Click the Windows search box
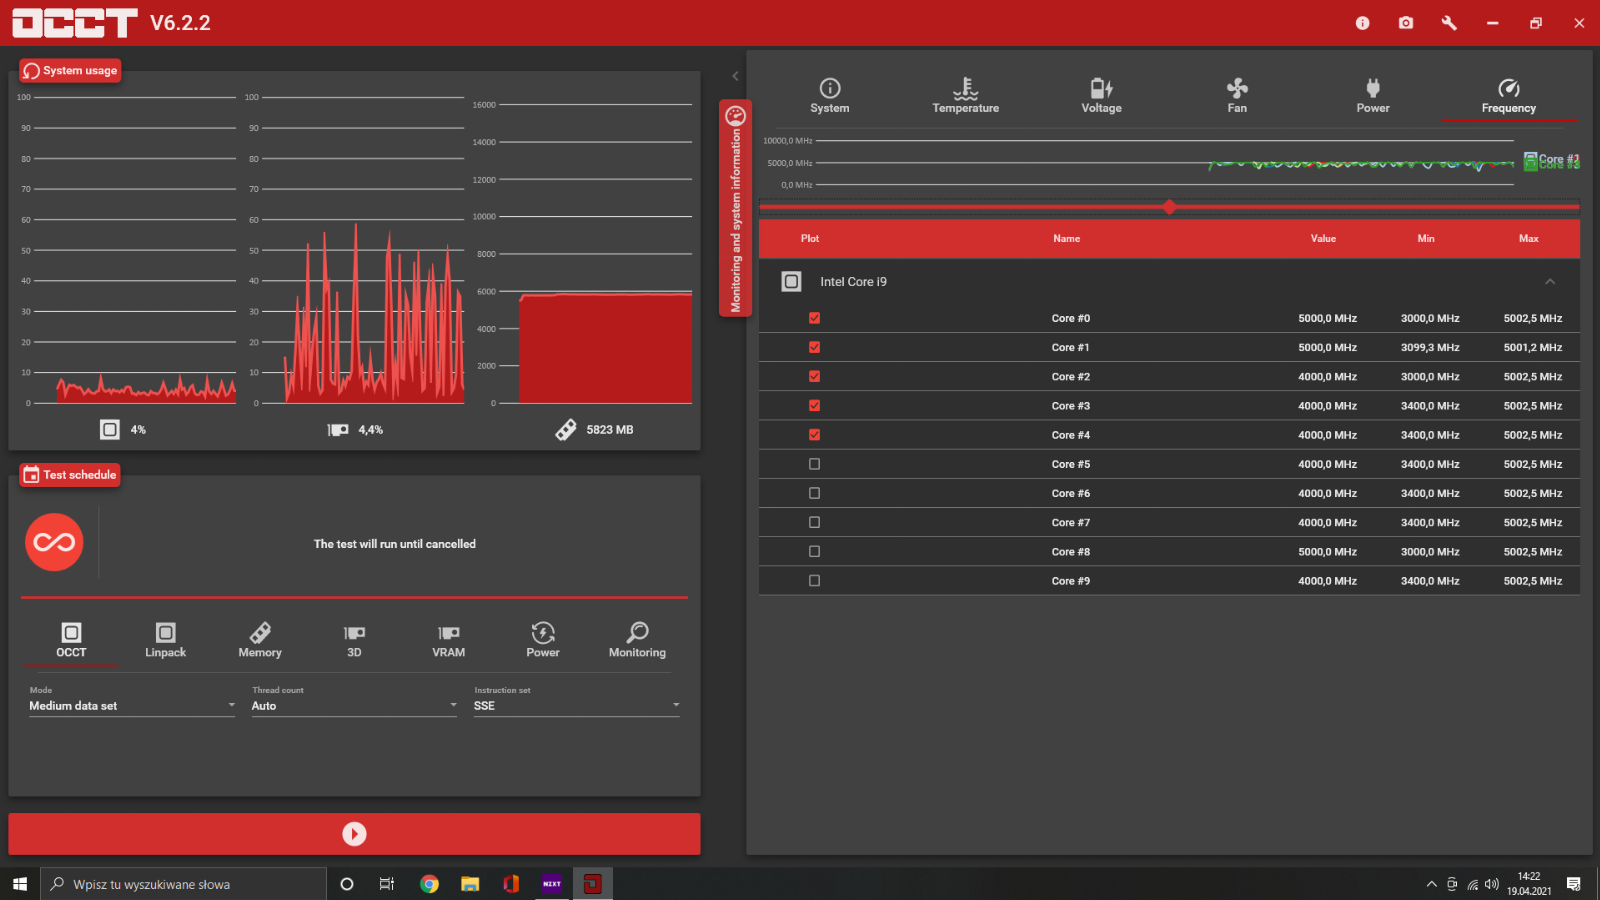This screenshot has width=1600, height=900. tap(183, 884)
